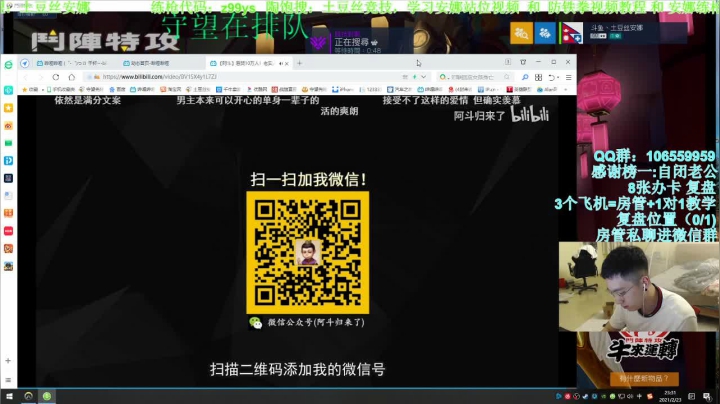Open the 百度 bookmark in bookmarks bar
This screenshot has width=720, height=404.
(x=118, y=90)
